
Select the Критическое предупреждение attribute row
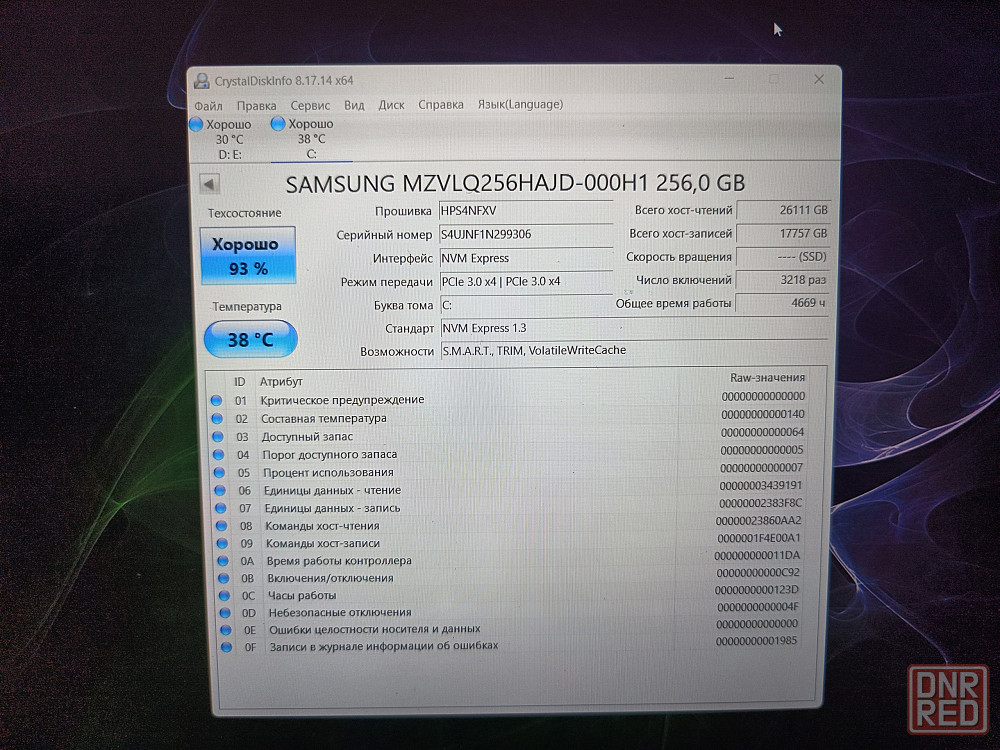[509, 399]
